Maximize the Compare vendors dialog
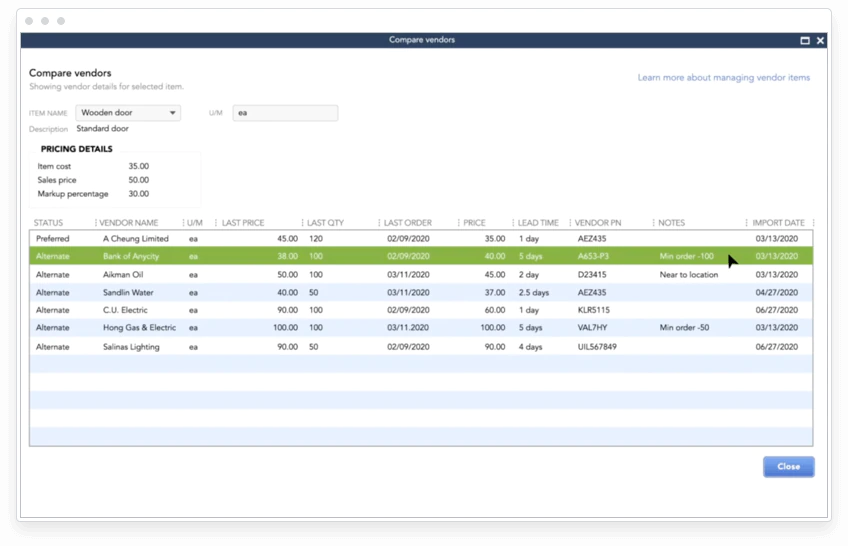This screenshot has width=848, height=546. (x=805, y=41)
